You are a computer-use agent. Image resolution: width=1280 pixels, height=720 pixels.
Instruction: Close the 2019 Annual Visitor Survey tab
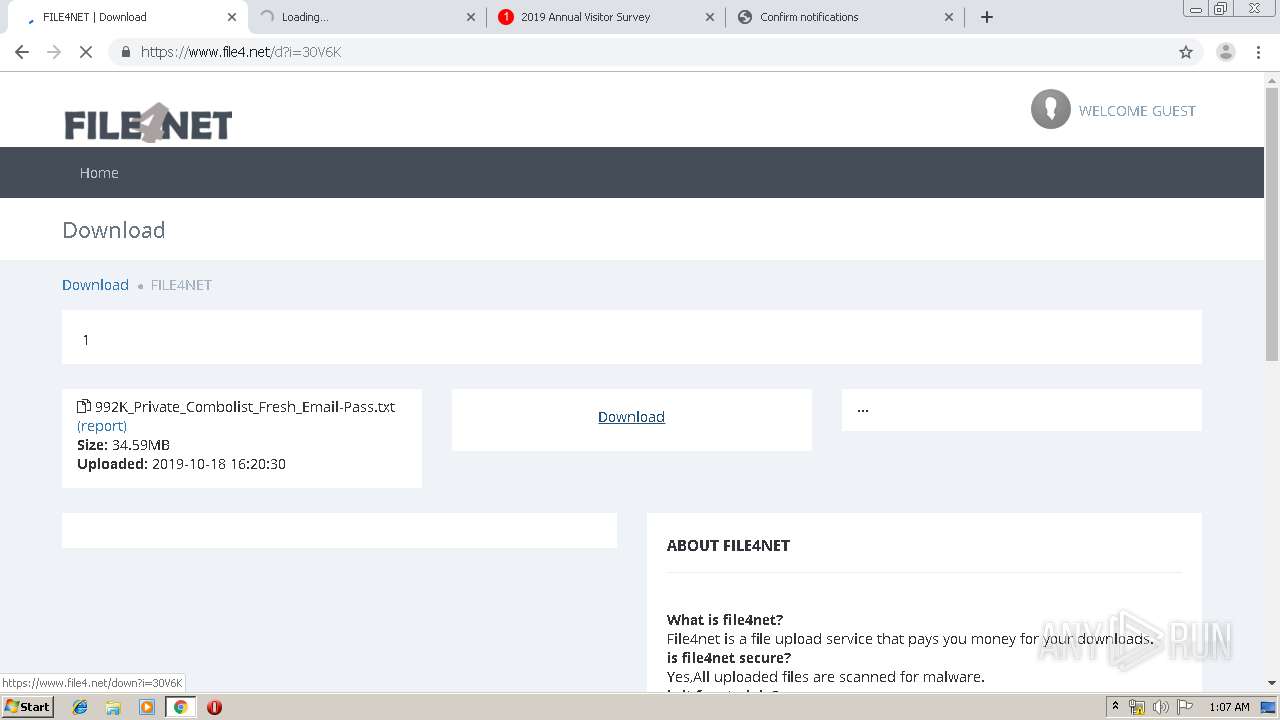[710, 17]
